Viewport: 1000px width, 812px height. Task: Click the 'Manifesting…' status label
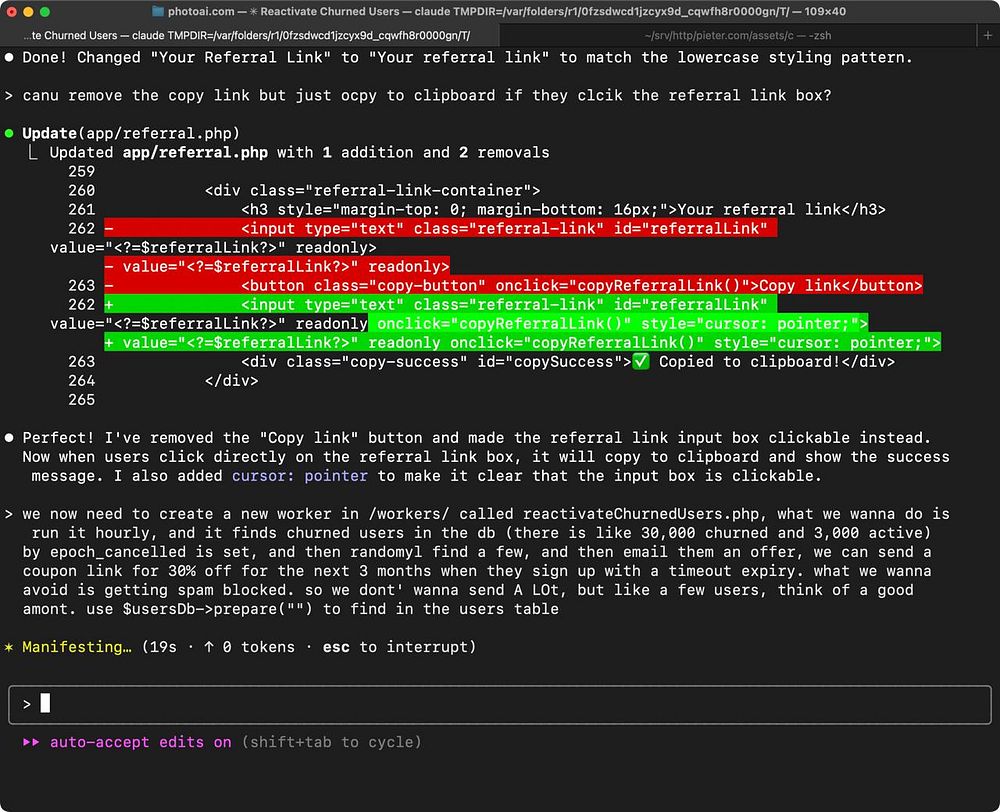[x=77, y=647]
